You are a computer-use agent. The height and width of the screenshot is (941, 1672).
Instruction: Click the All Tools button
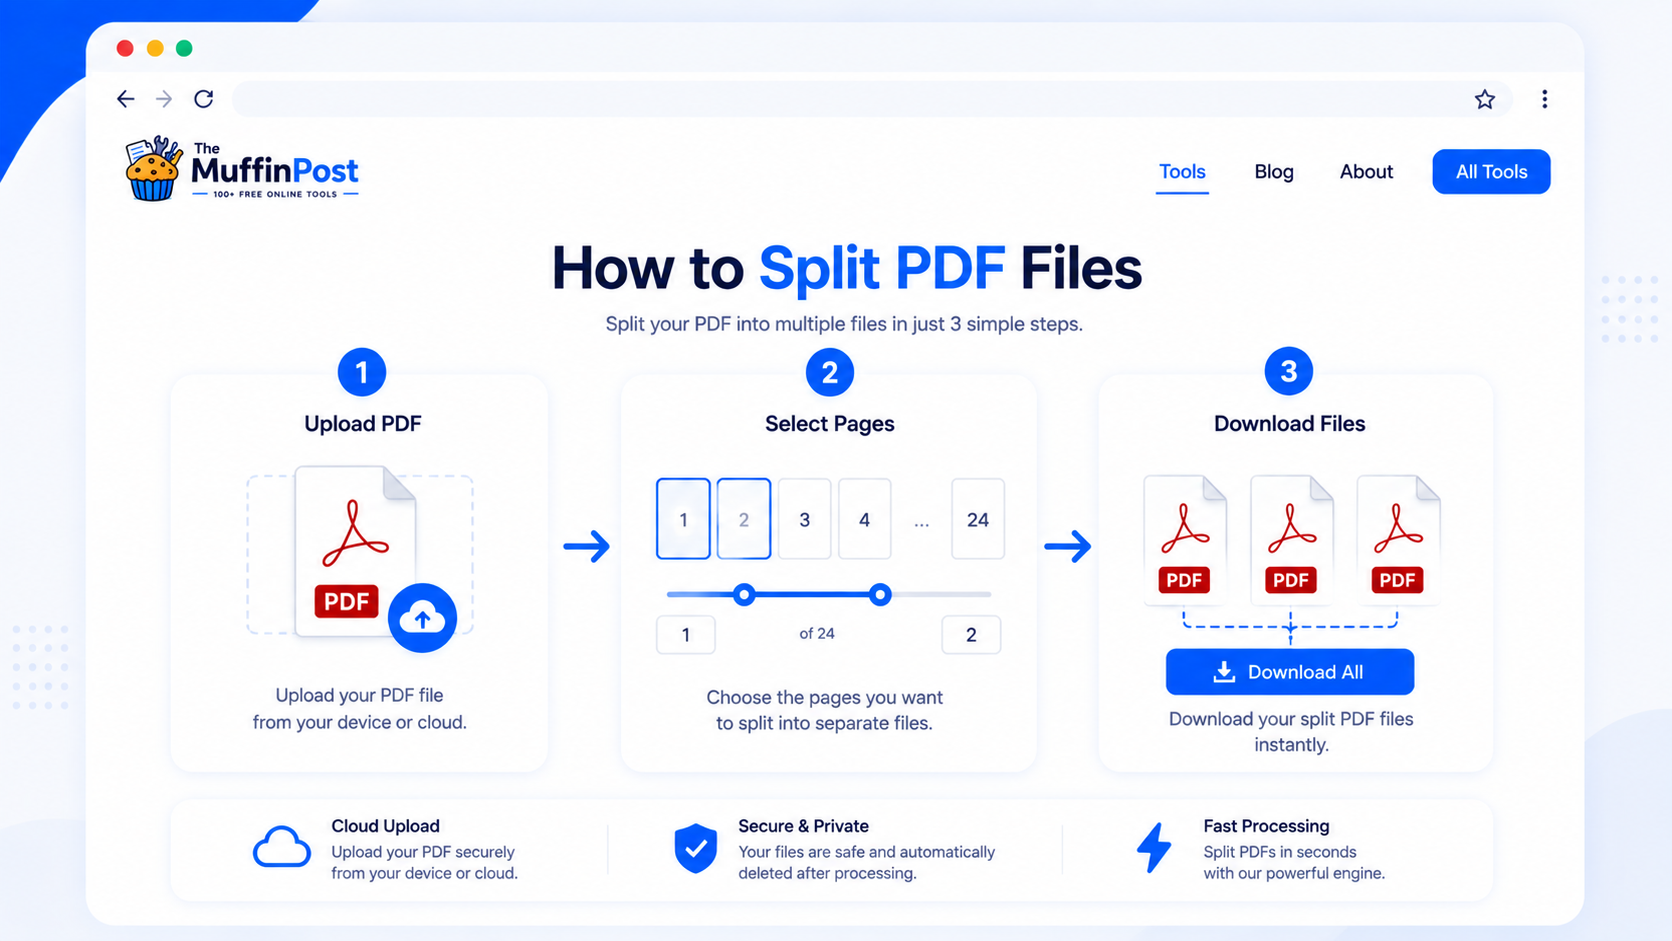[x=1491, y=172]
